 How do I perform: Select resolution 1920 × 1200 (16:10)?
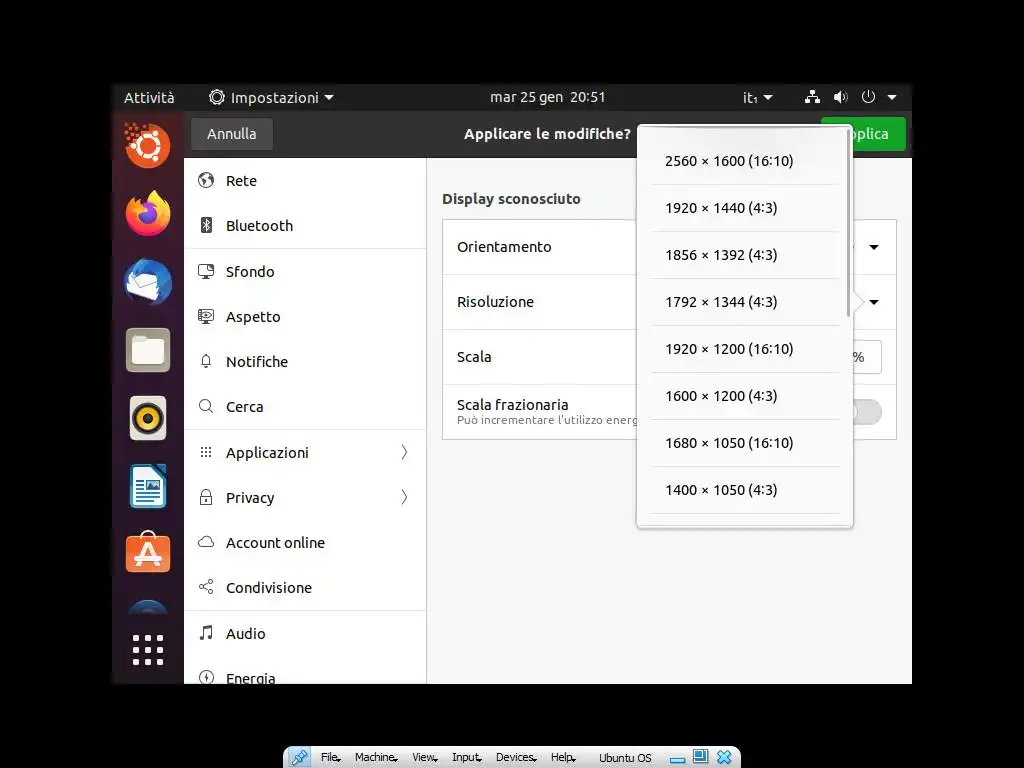coord(745,349)
